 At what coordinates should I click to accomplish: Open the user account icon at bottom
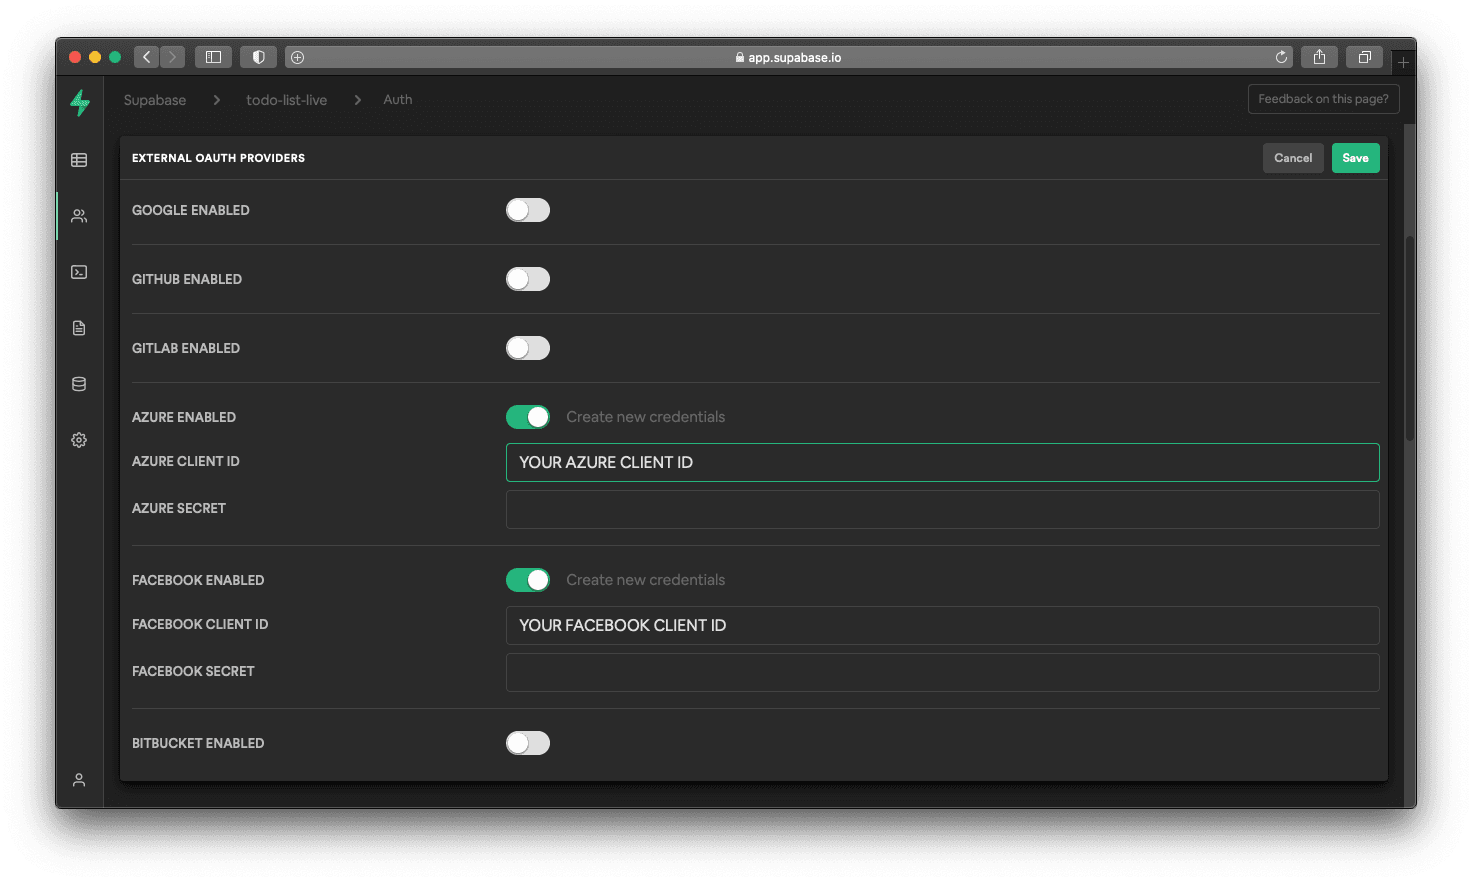click(79, 780)
